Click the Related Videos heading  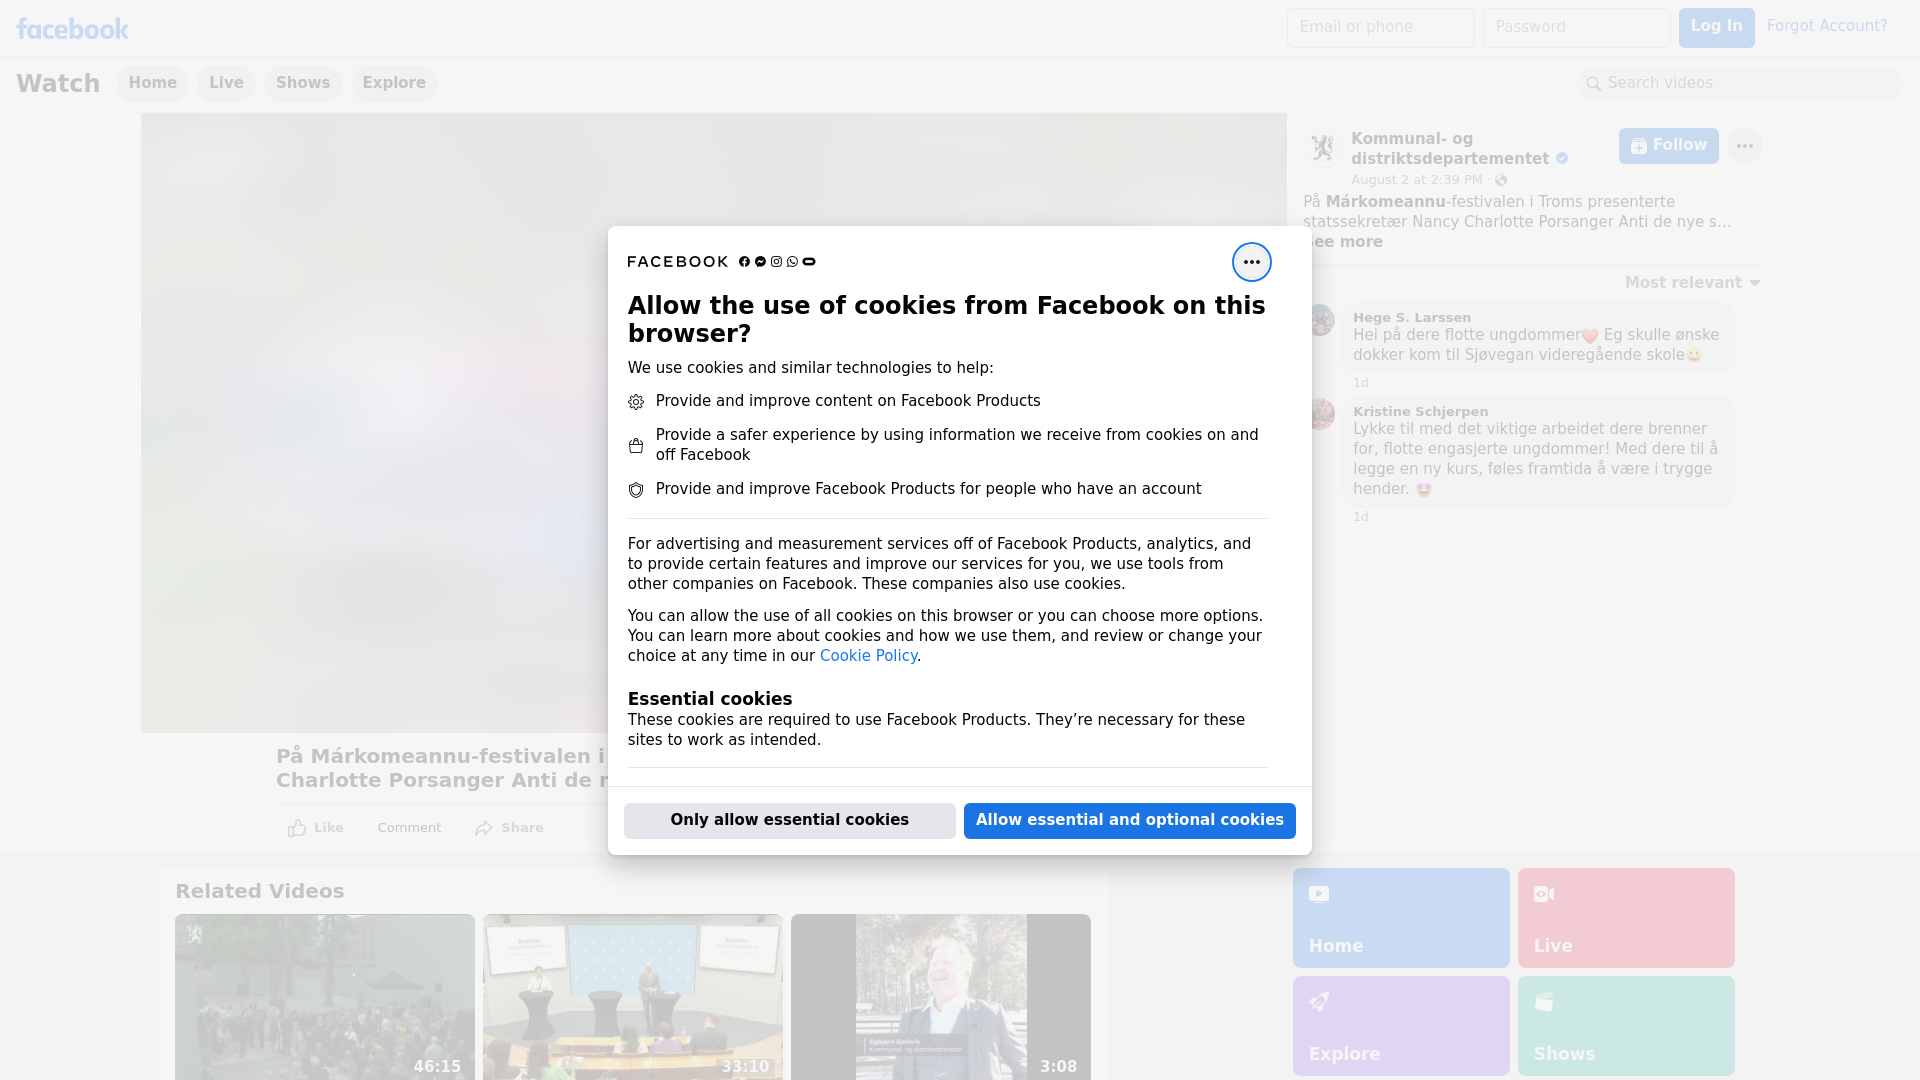click(x=259, y=892)
